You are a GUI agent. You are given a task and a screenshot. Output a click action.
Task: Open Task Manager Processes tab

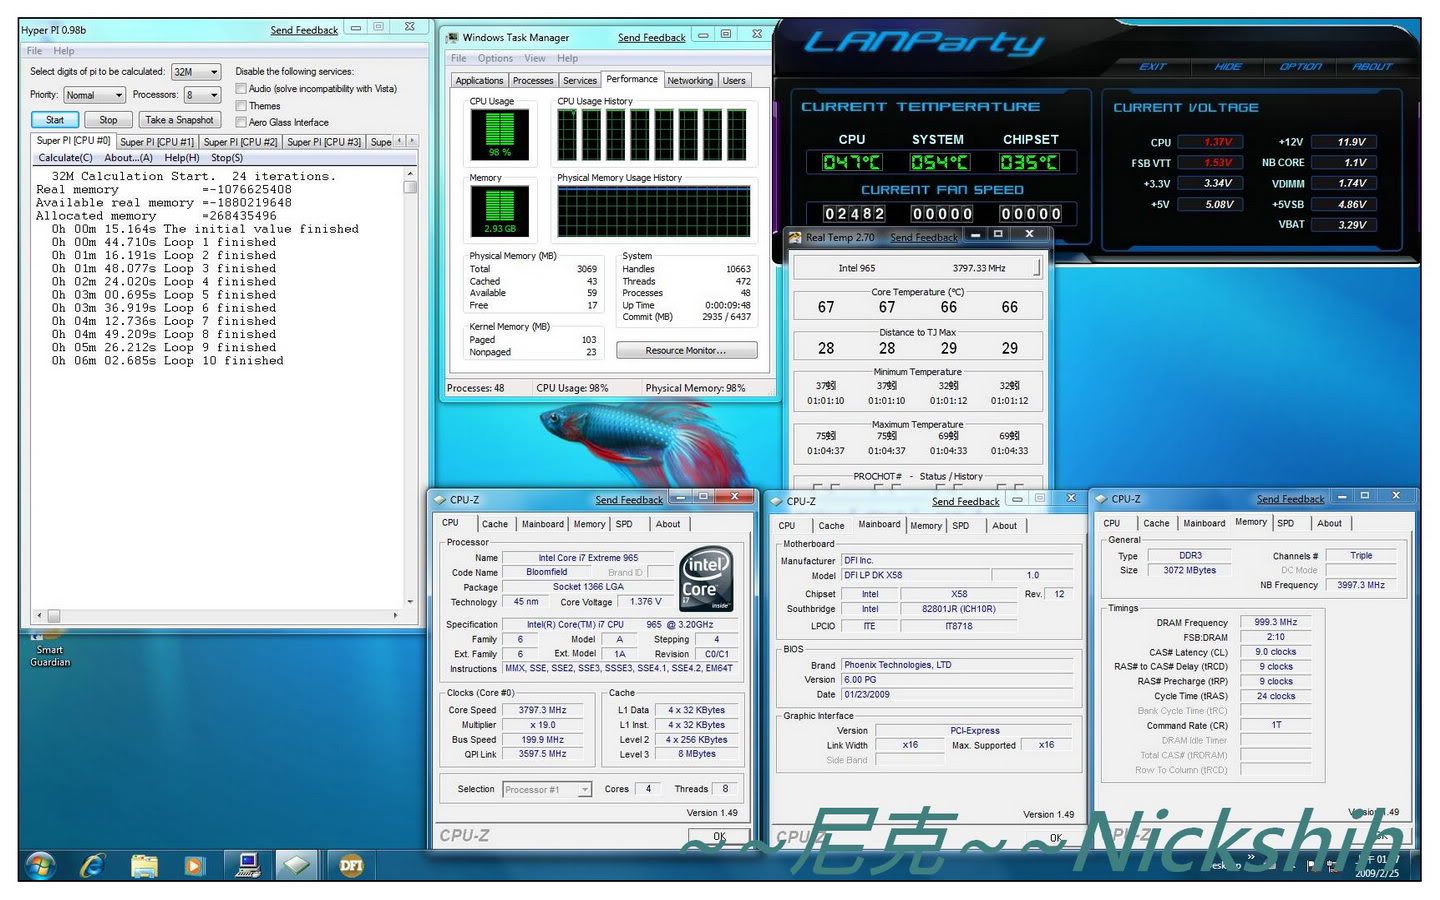click(x=533, y=81)
